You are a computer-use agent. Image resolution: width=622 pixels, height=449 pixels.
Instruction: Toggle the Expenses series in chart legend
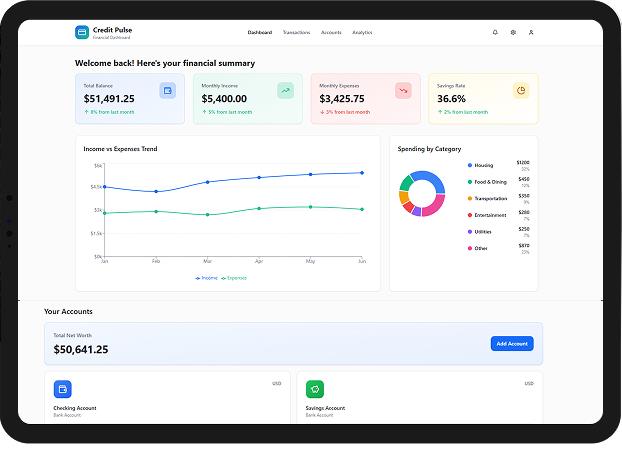[x=233, y=278]
